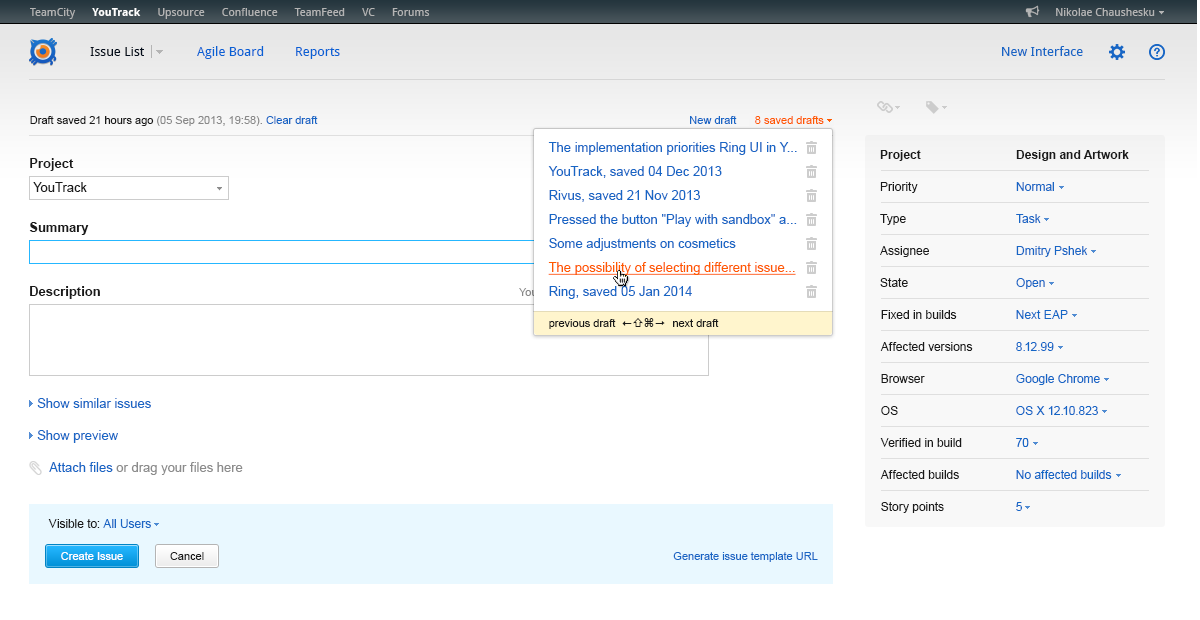The height and width of the screenshot is (620, 1200).
Task: Delete the 'Ring, saved 05 Jan 2014' draft
Action: pos(812,292)
